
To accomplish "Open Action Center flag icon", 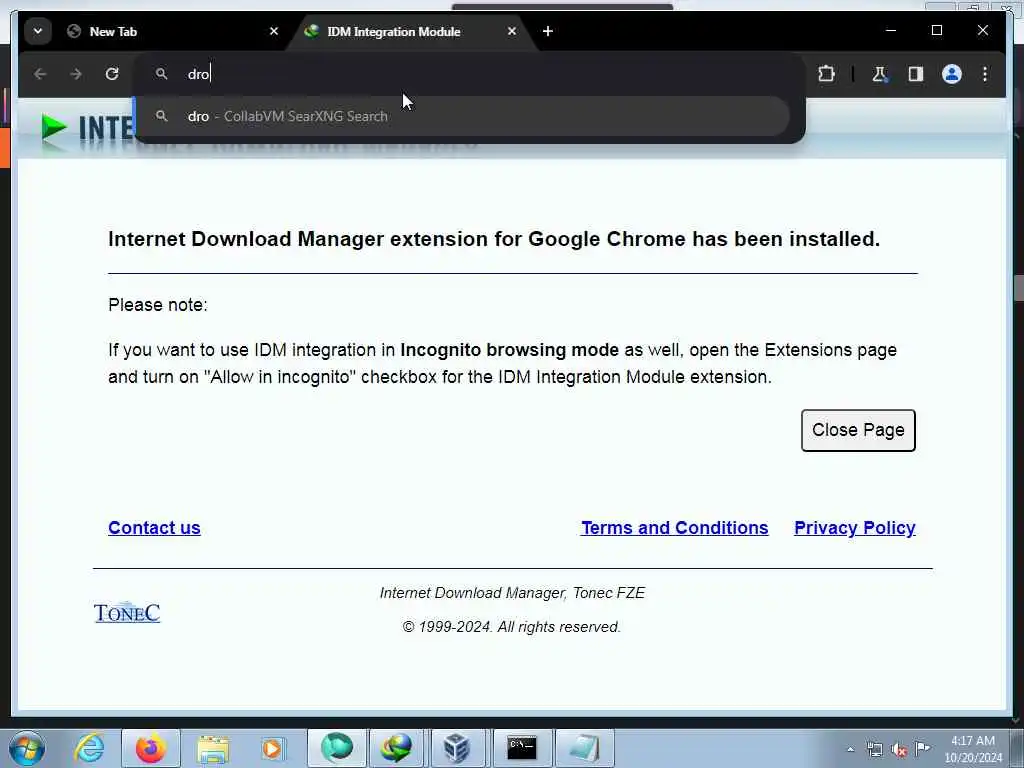I will tap(922, 749).
